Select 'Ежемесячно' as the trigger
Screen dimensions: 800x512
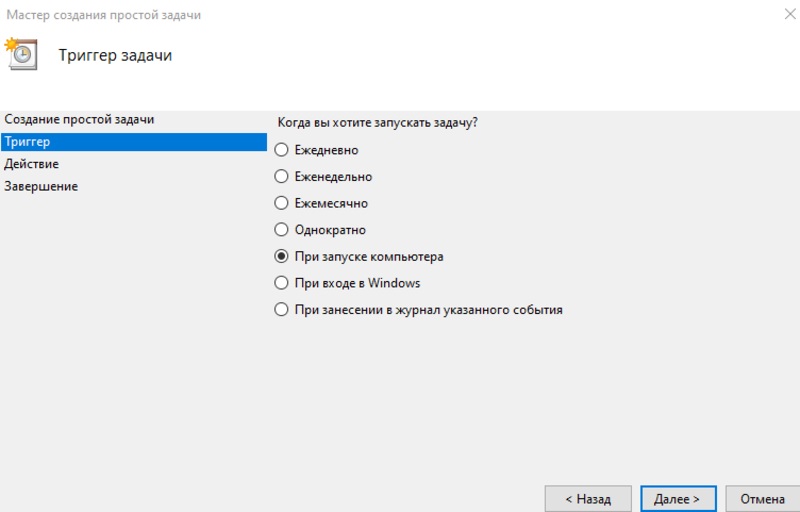pos(282,203)
